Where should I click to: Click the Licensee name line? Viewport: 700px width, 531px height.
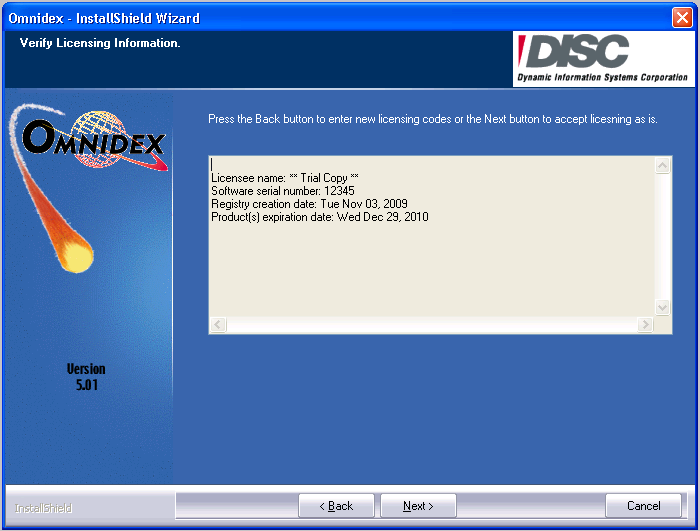[x=285, y=178]
